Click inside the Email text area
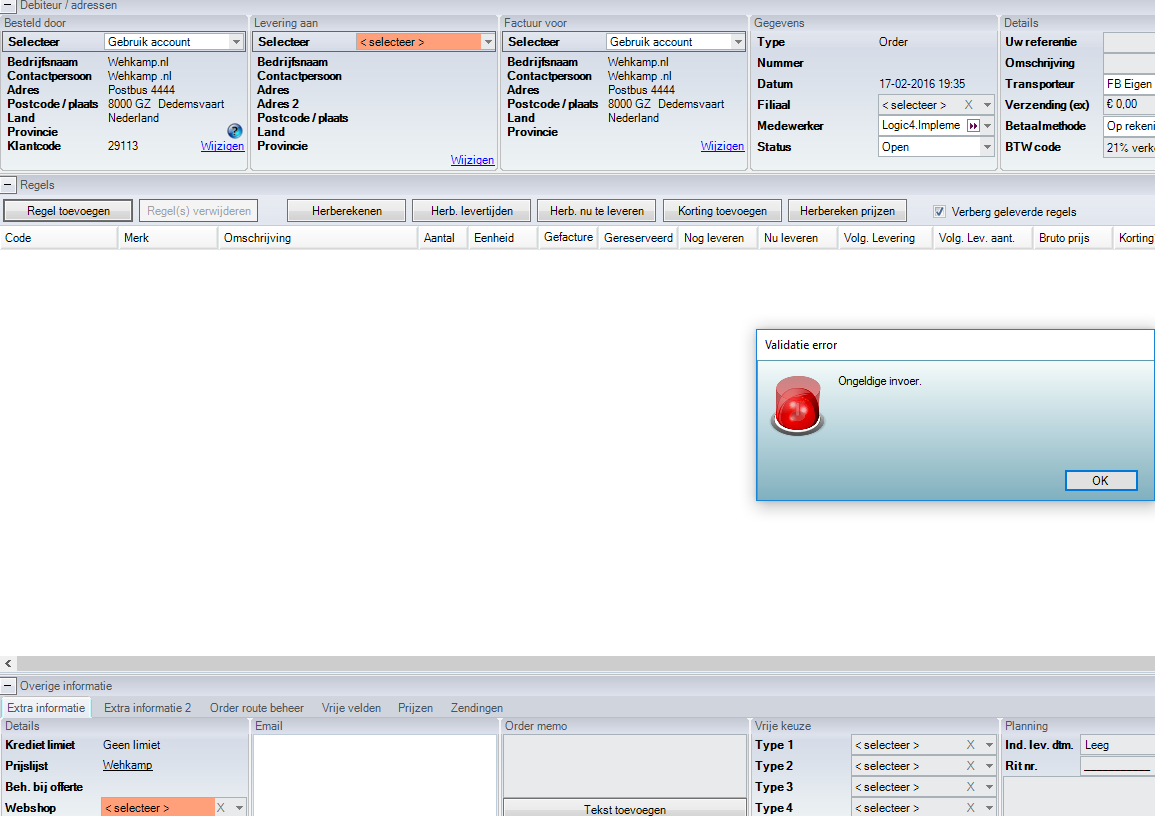The width and height of the screenshot is (1155, 816). tap(375, 775)
